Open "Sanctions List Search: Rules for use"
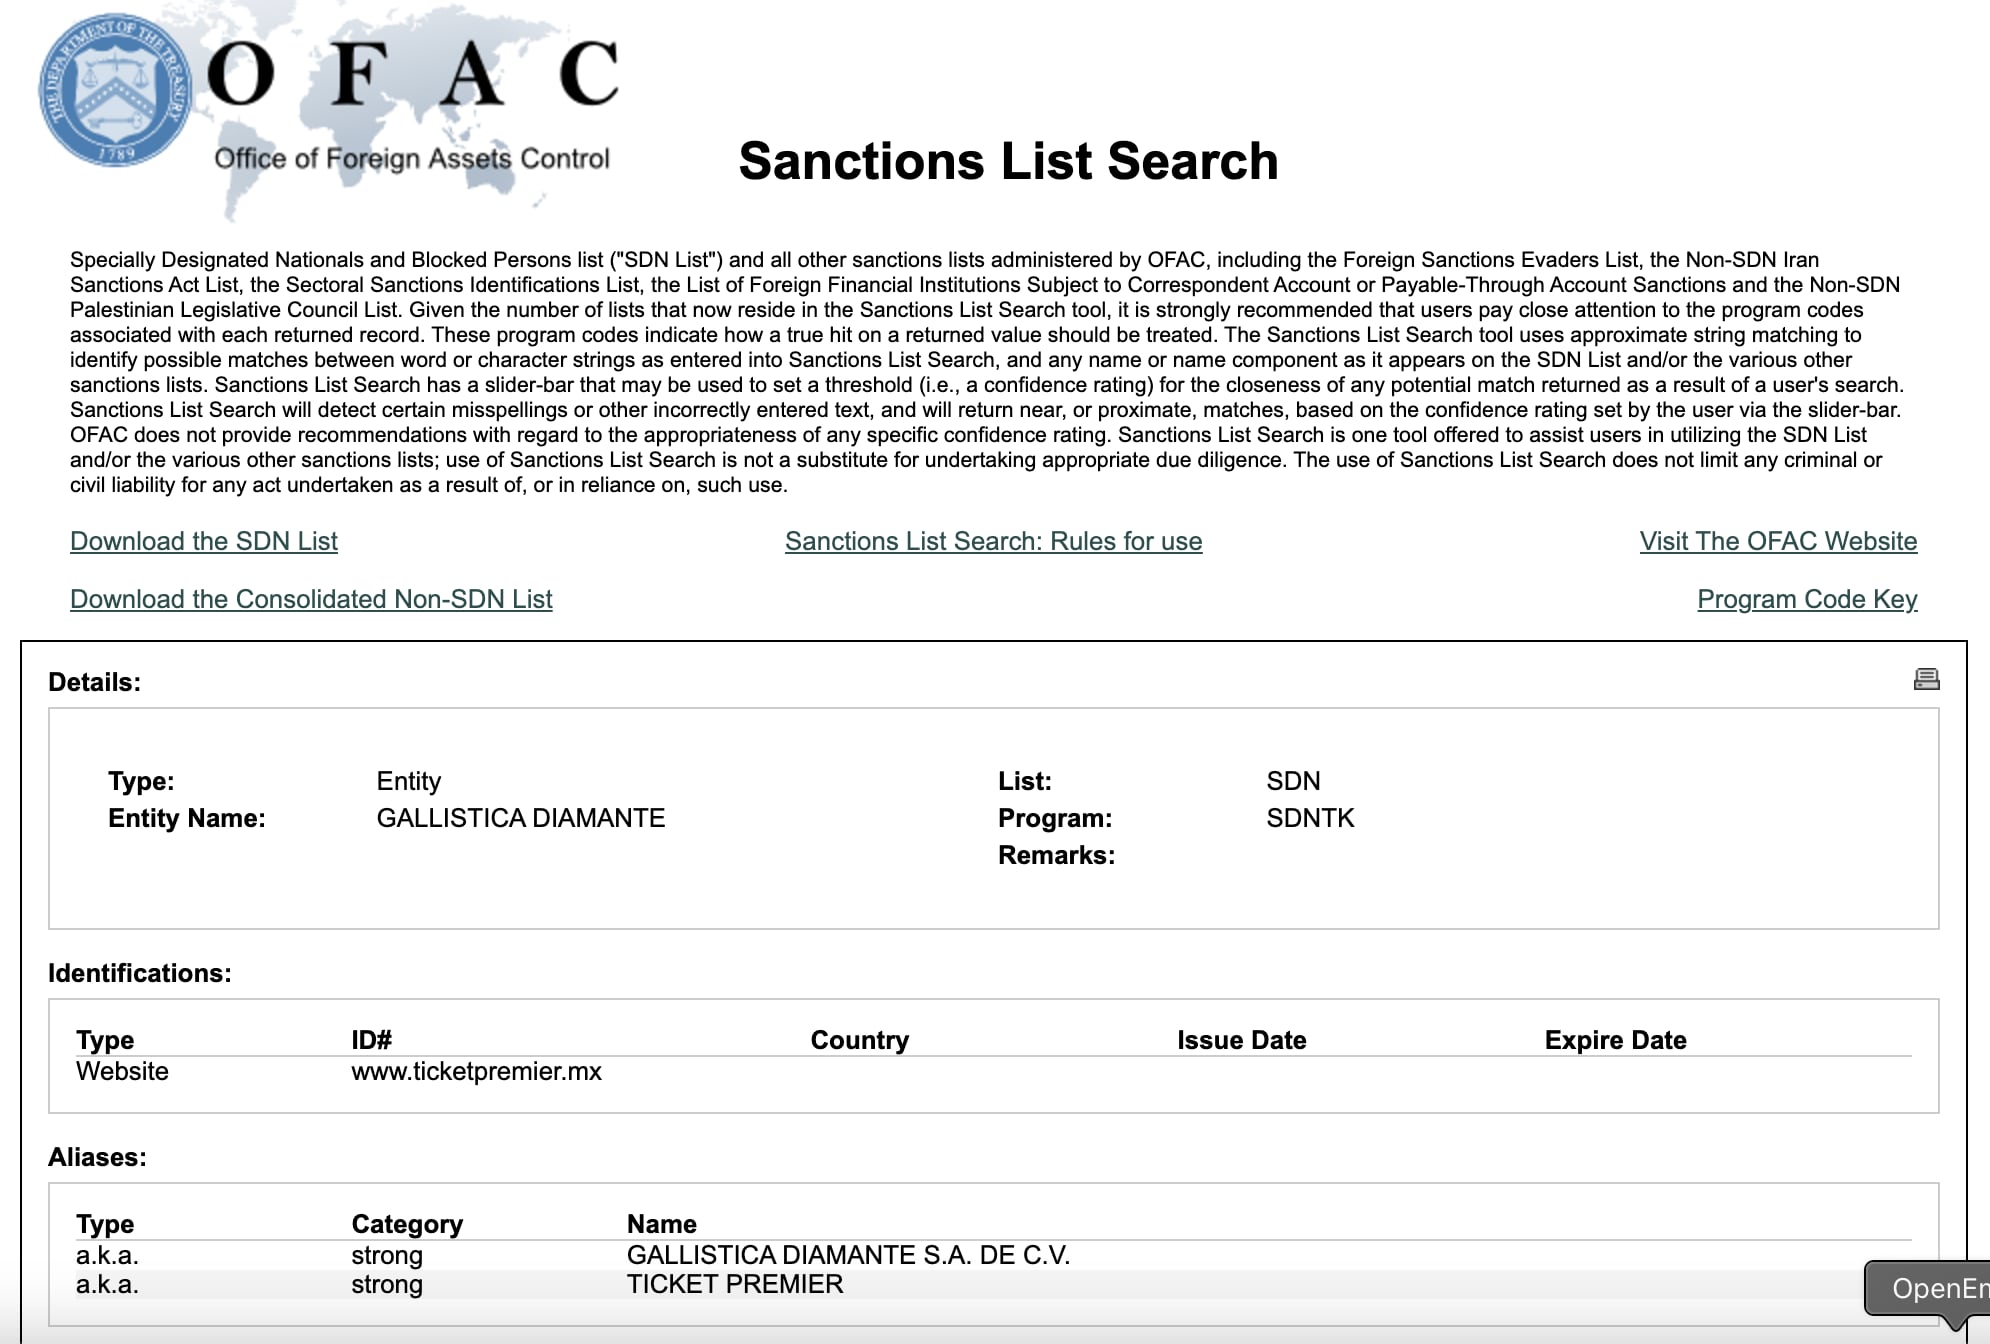Screen dimensions: 1990x1344 click(x=994, y=541)
